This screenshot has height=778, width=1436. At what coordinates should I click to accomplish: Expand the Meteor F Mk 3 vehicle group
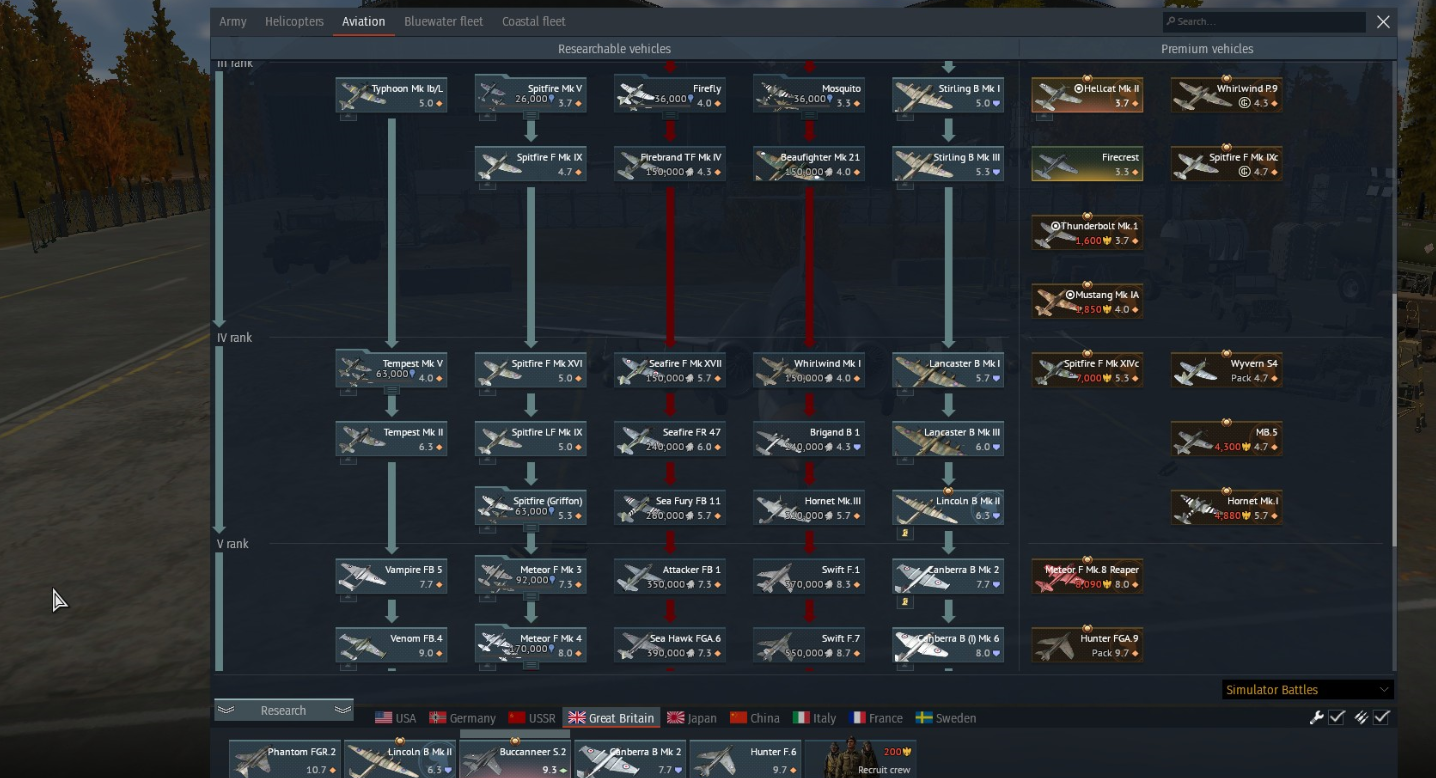tap(530, 578)
